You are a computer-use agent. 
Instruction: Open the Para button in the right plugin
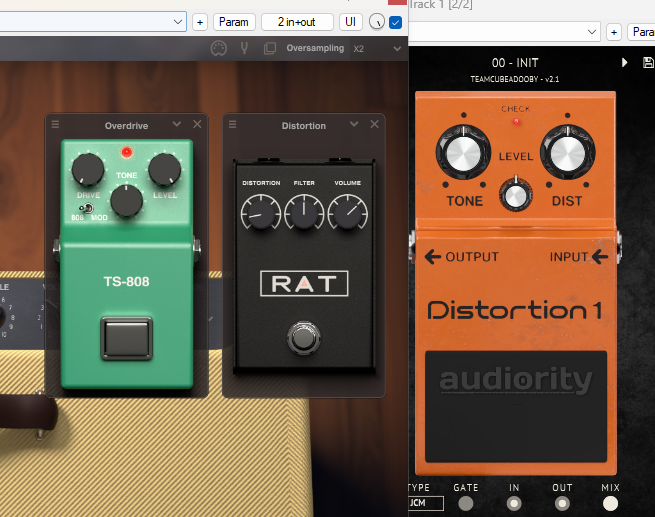tap(642, 32)
